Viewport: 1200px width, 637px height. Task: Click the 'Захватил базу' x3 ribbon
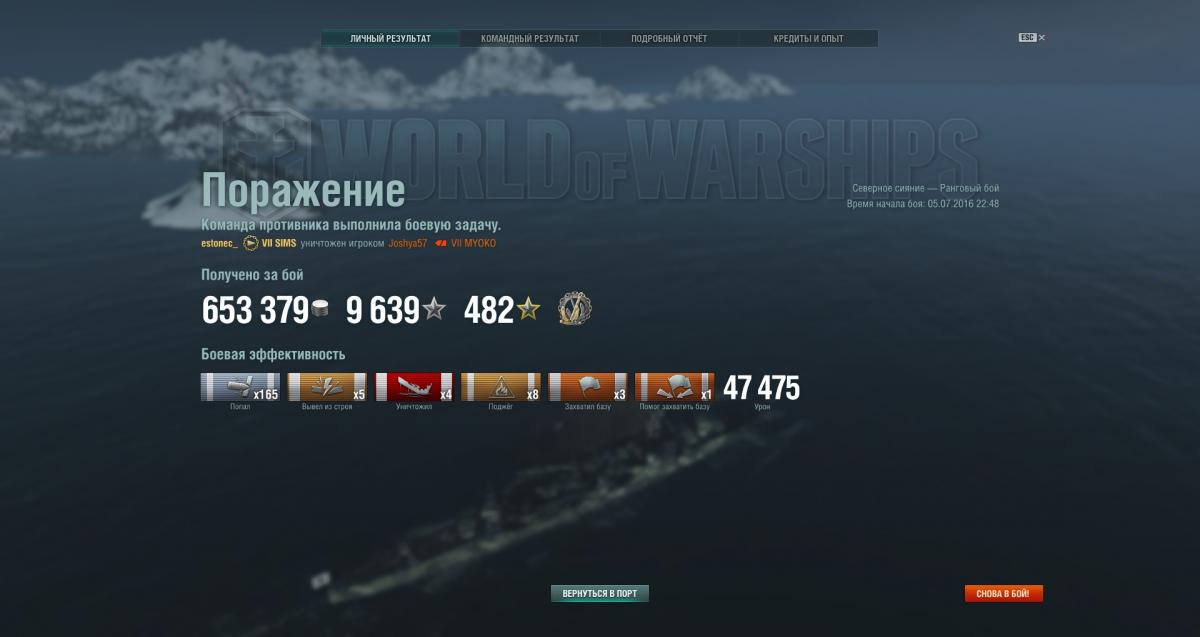588,387
